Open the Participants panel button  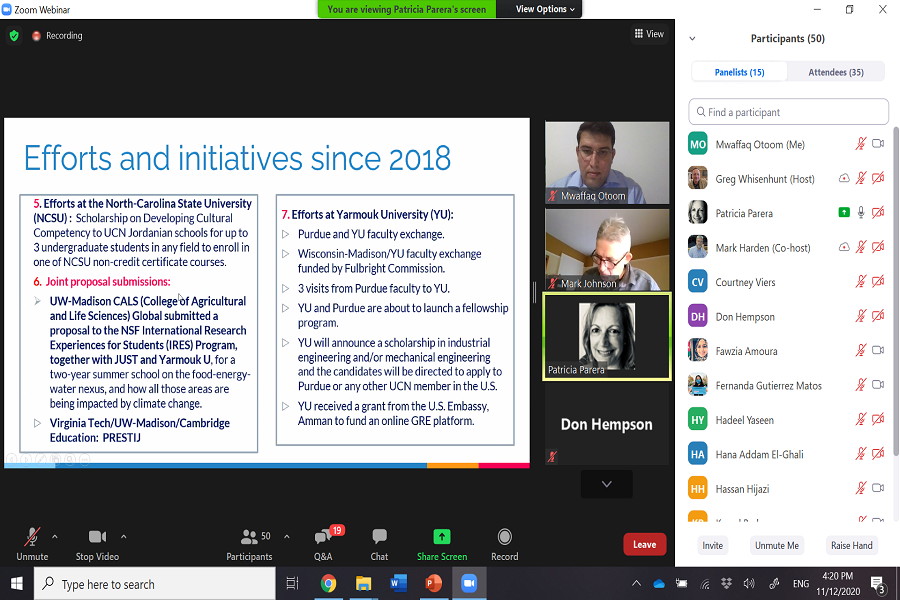point(249,544)
